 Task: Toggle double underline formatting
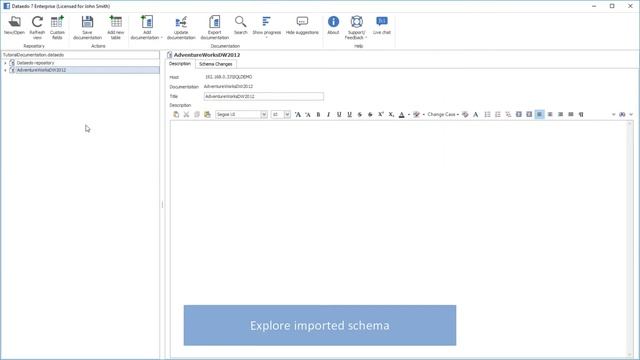point(349,115)
